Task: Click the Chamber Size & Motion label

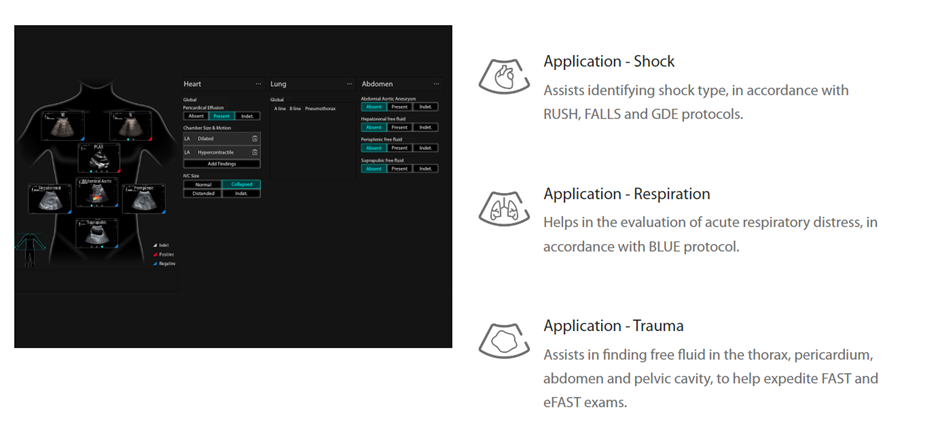Action: [x=207, y=128]
